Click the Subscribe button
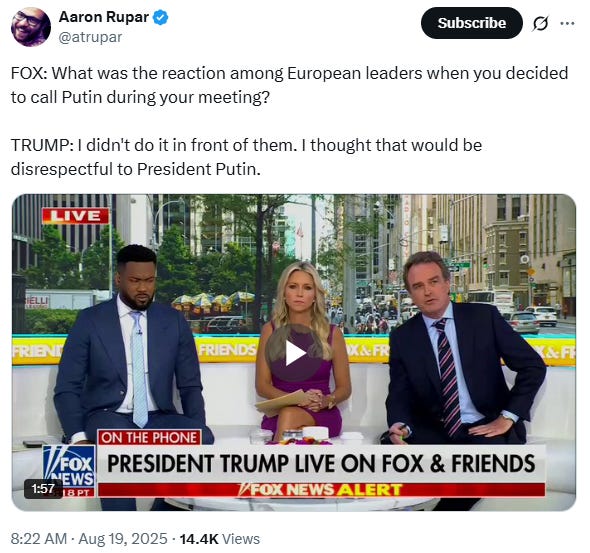Image resolution: width=590 pixels, height=553 pixels. 471,23
